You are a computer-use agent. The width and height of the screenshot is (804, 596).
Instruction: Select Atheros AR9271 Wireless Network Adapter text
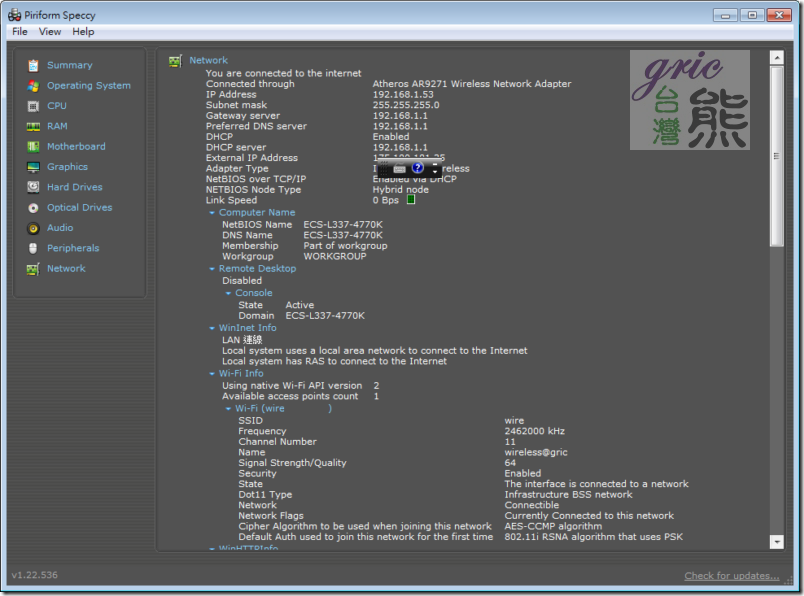[x=472, y=84]
